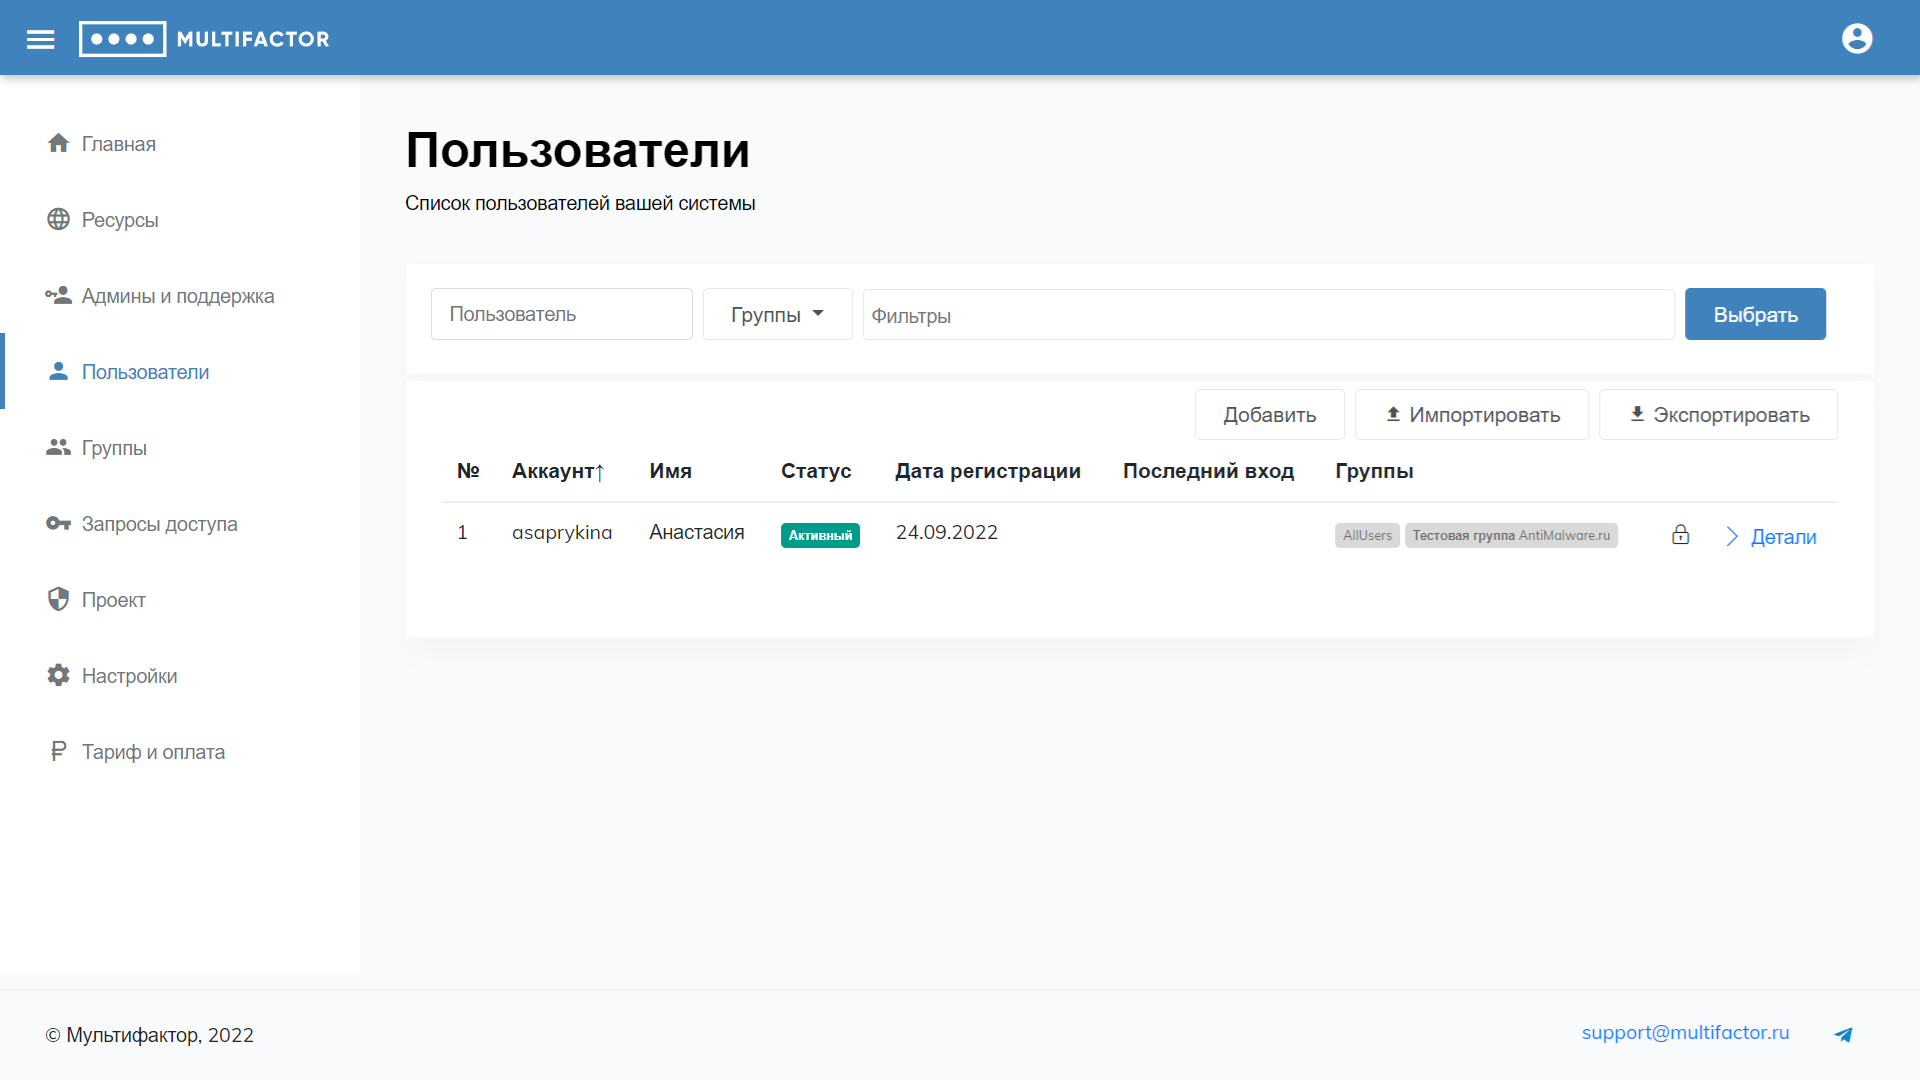Sort table by Аккаунт column
The height and width of the screenshot is (1080, 1920).
pos(557,471)
